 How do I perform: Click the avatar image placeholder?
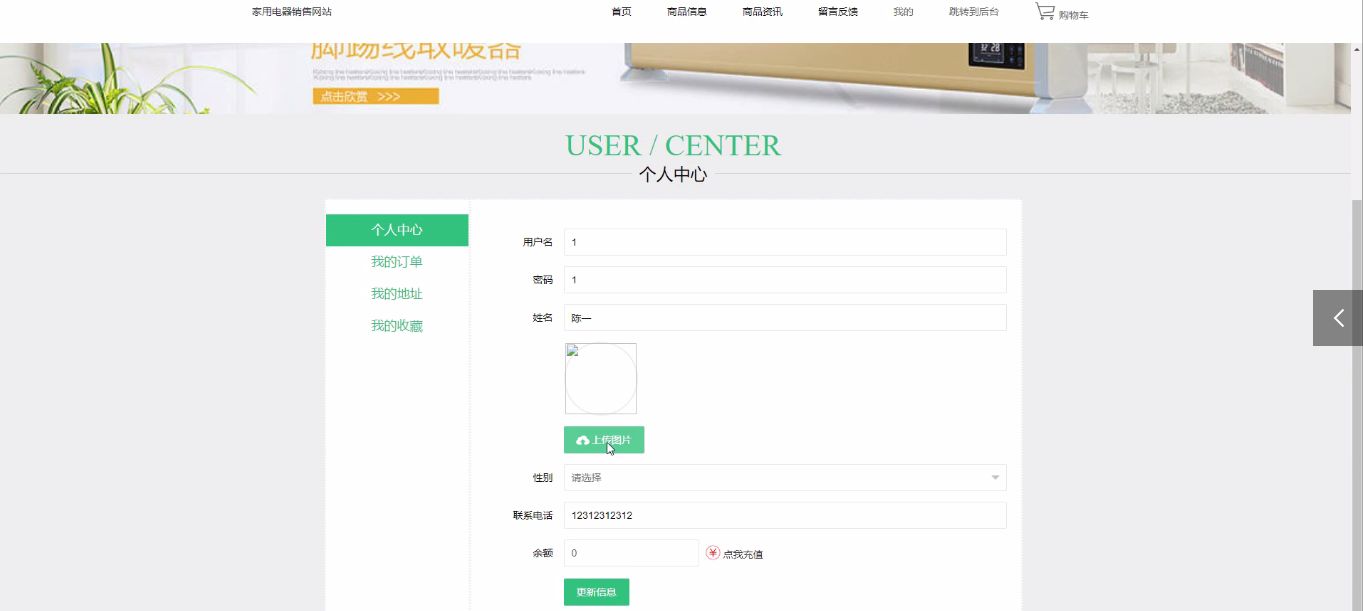pyautogui.click(x=601, y=379)
